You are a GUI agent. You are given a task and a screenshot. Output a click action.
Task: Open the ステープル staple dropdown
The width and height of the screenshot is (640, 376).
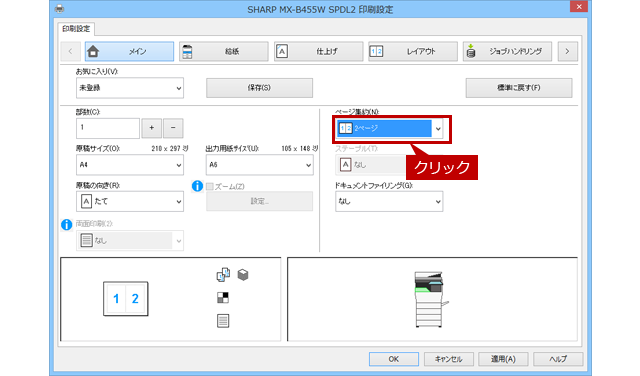point(371,165)
